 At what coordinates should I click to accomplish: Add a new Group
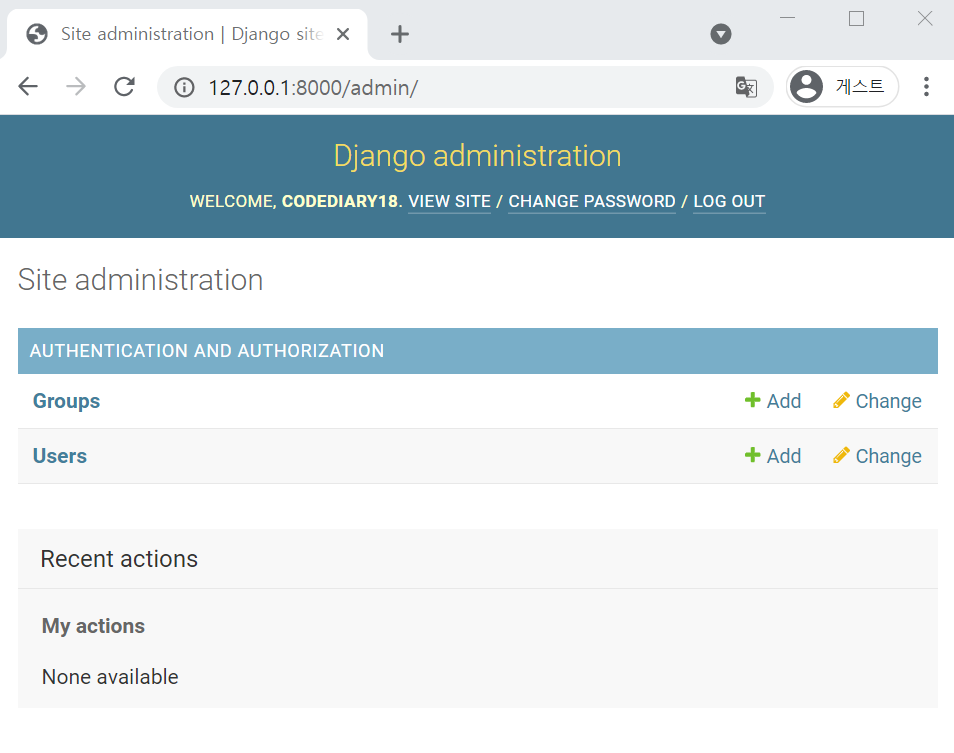tap(773, 401)
